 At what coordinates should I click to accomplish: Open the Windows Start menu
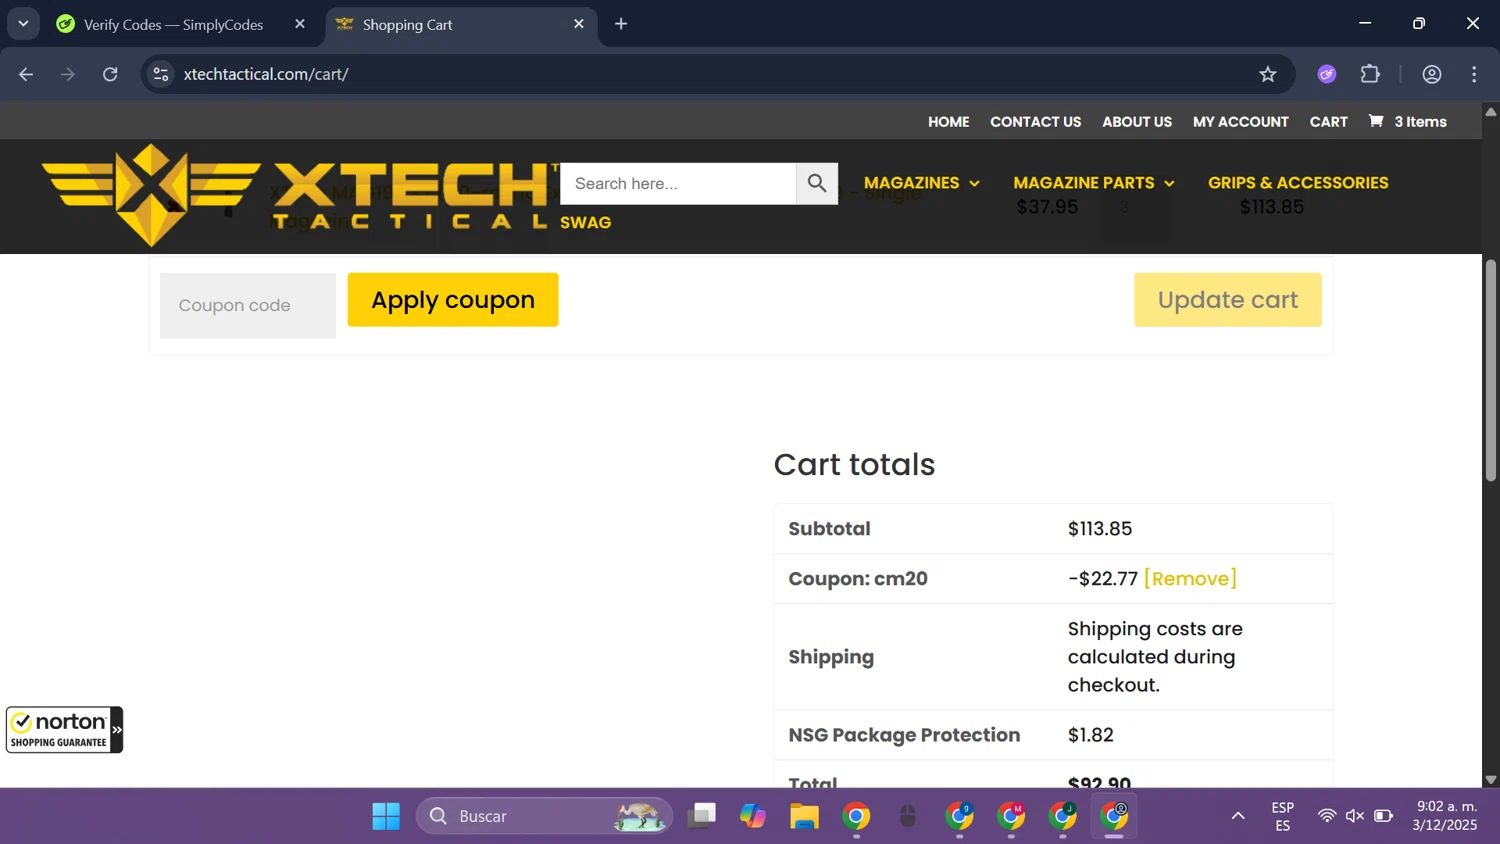pyautogui.click(x=386, y=816)
